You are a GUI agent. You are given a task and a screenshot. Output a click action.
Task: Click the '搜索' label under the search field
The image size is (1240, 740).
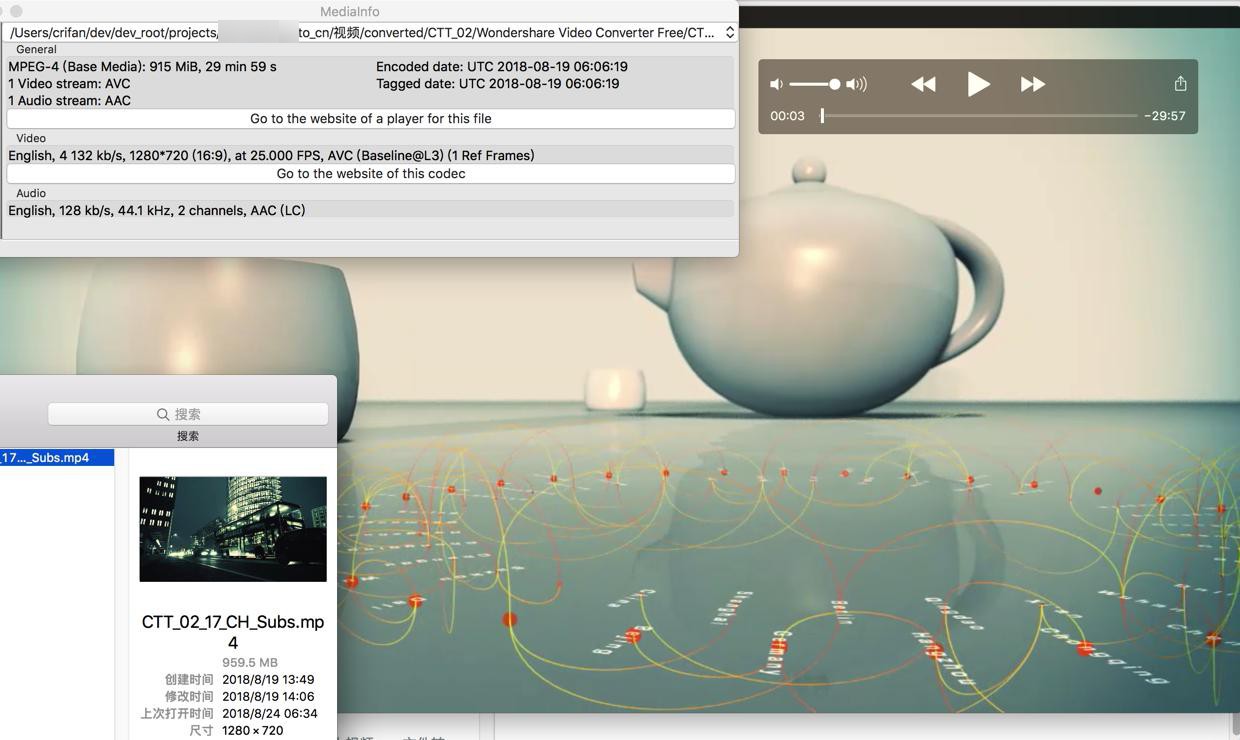pos(188,436)
